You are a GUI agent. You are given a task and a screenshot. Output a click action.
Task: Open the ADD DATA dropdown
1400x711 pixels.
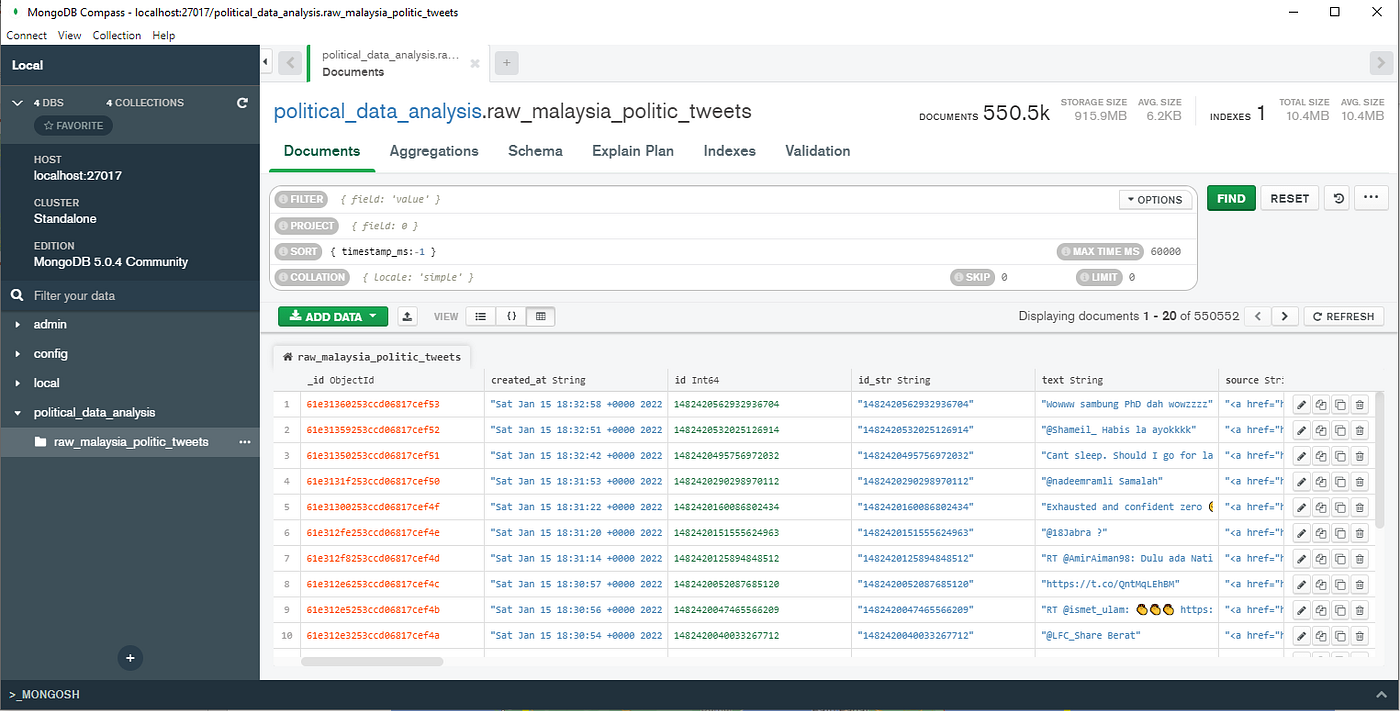coord(332,316)
